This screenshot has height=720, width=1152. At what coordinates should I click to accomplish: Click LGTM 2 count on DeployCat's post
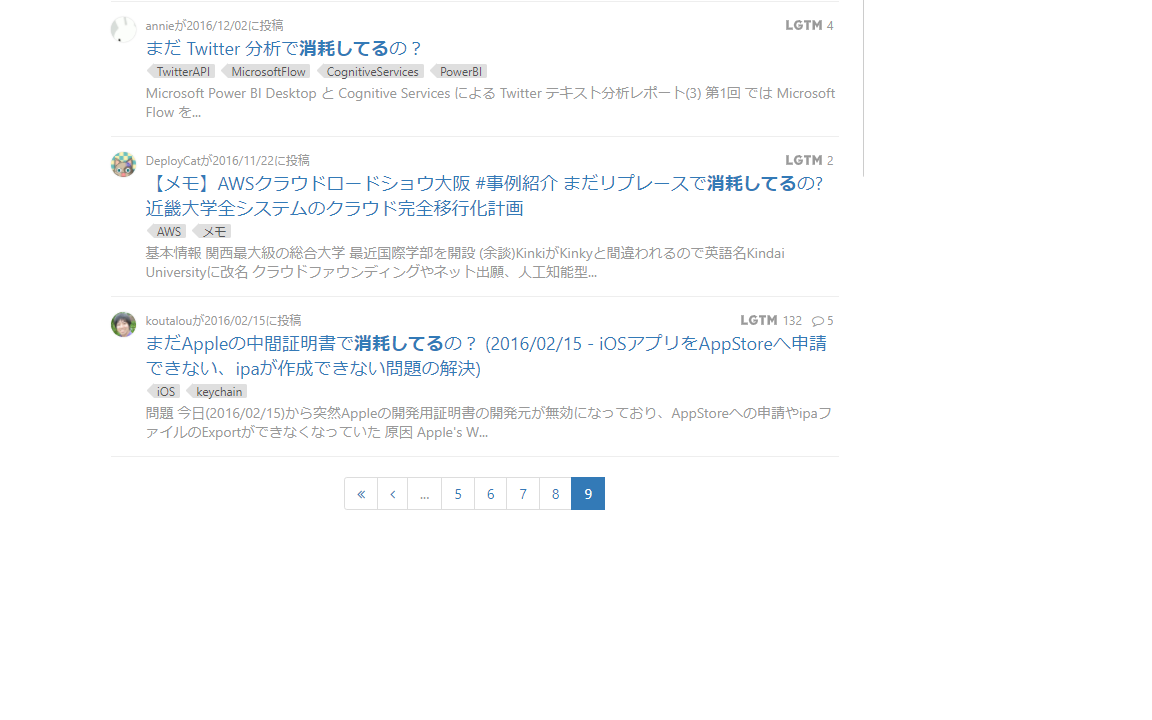tap(809, 161)
